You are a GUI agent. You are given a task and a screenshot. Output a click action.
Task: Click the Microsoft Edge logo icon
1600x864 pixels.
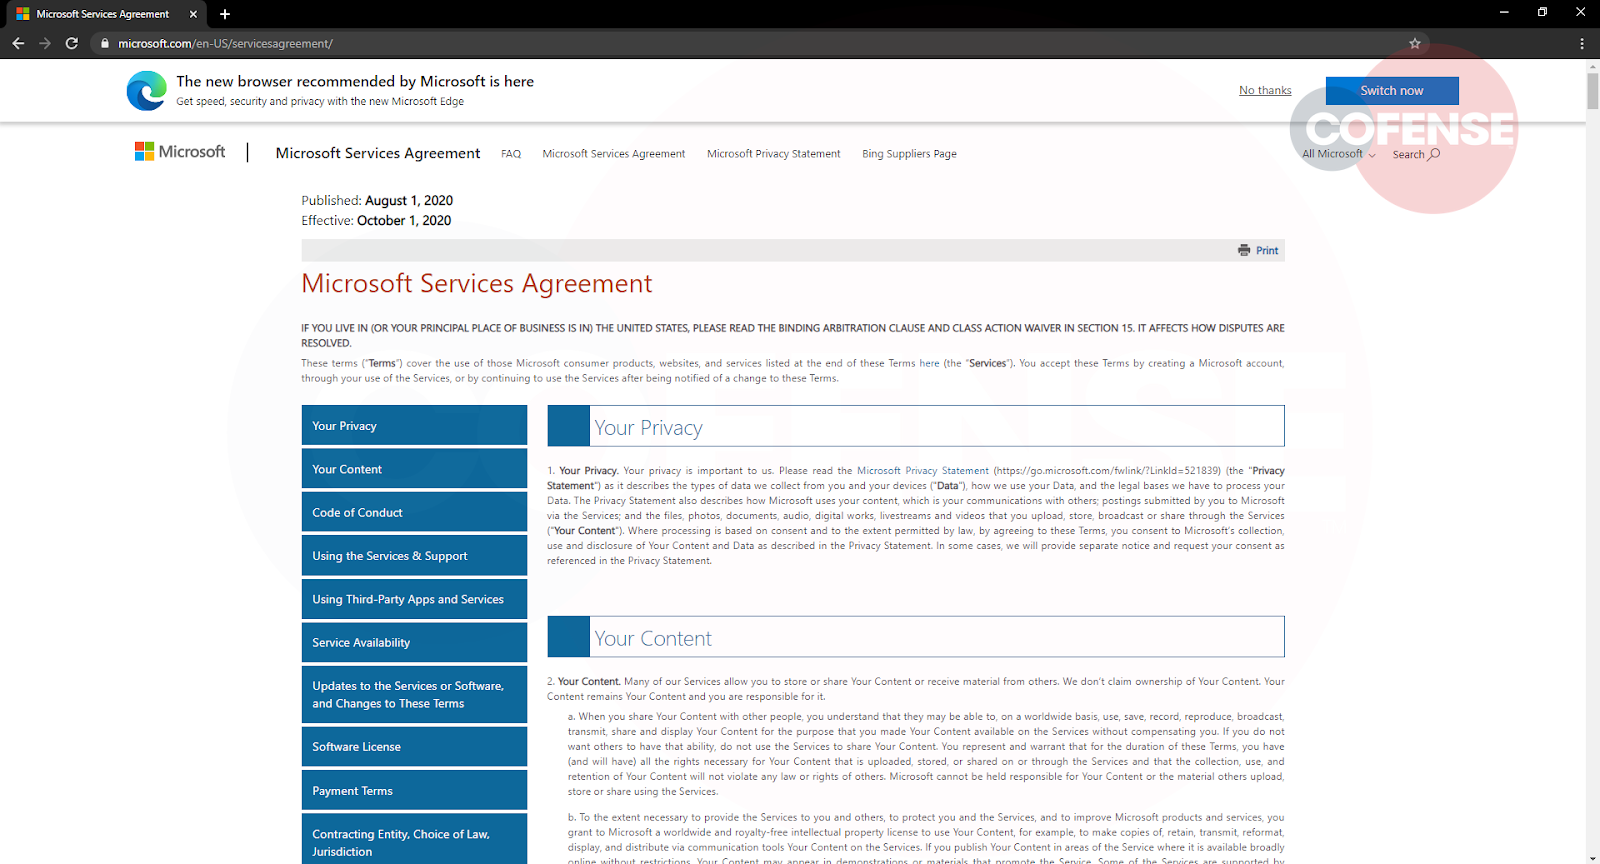click(147, 91)
